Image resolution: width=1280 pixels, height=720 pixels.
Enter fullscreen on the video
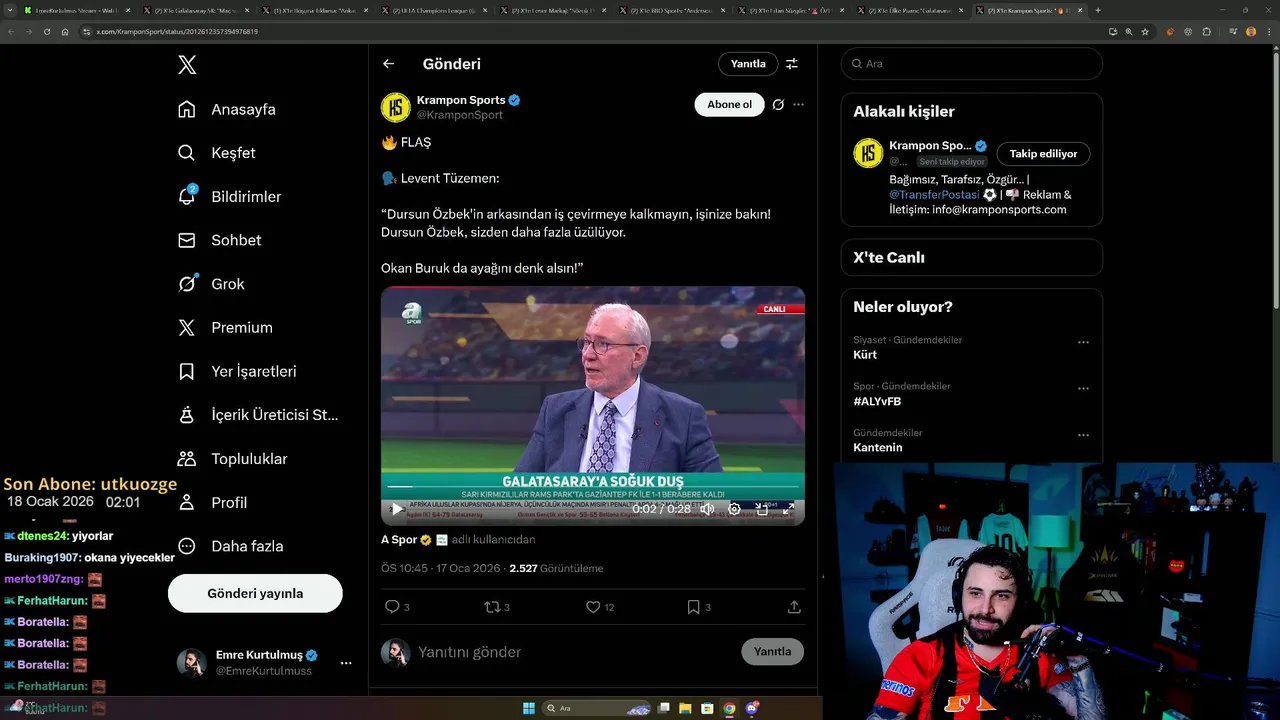788,509
